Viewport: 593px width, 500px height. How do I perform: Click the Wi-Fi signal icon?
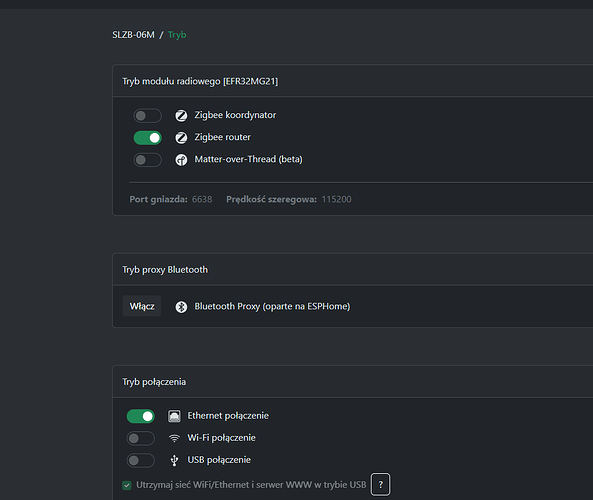174,438
